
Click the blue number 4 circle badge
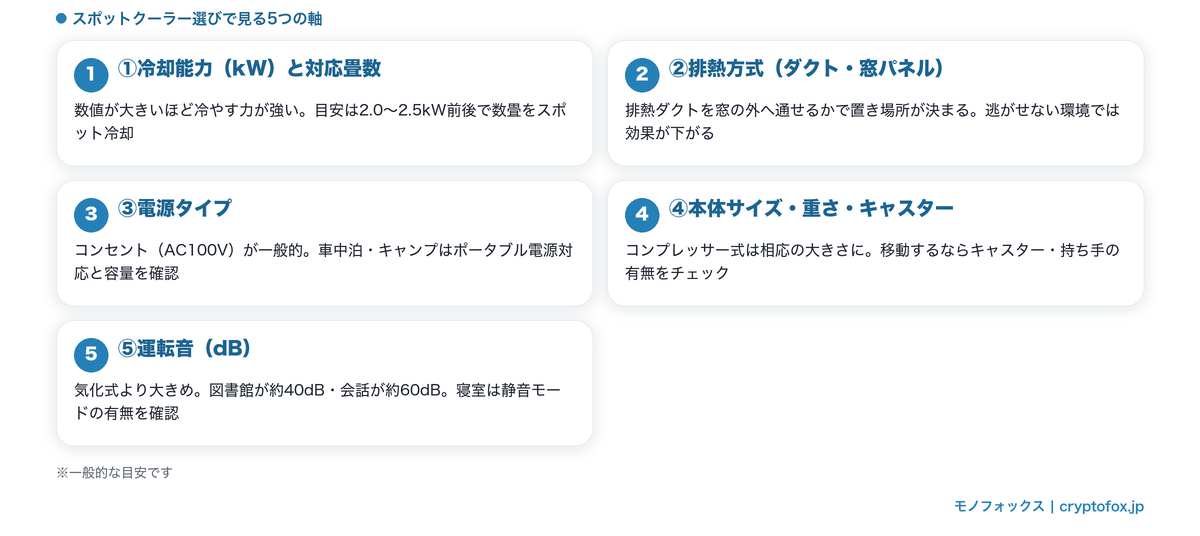pyautogui.click(x=642, y=214)
